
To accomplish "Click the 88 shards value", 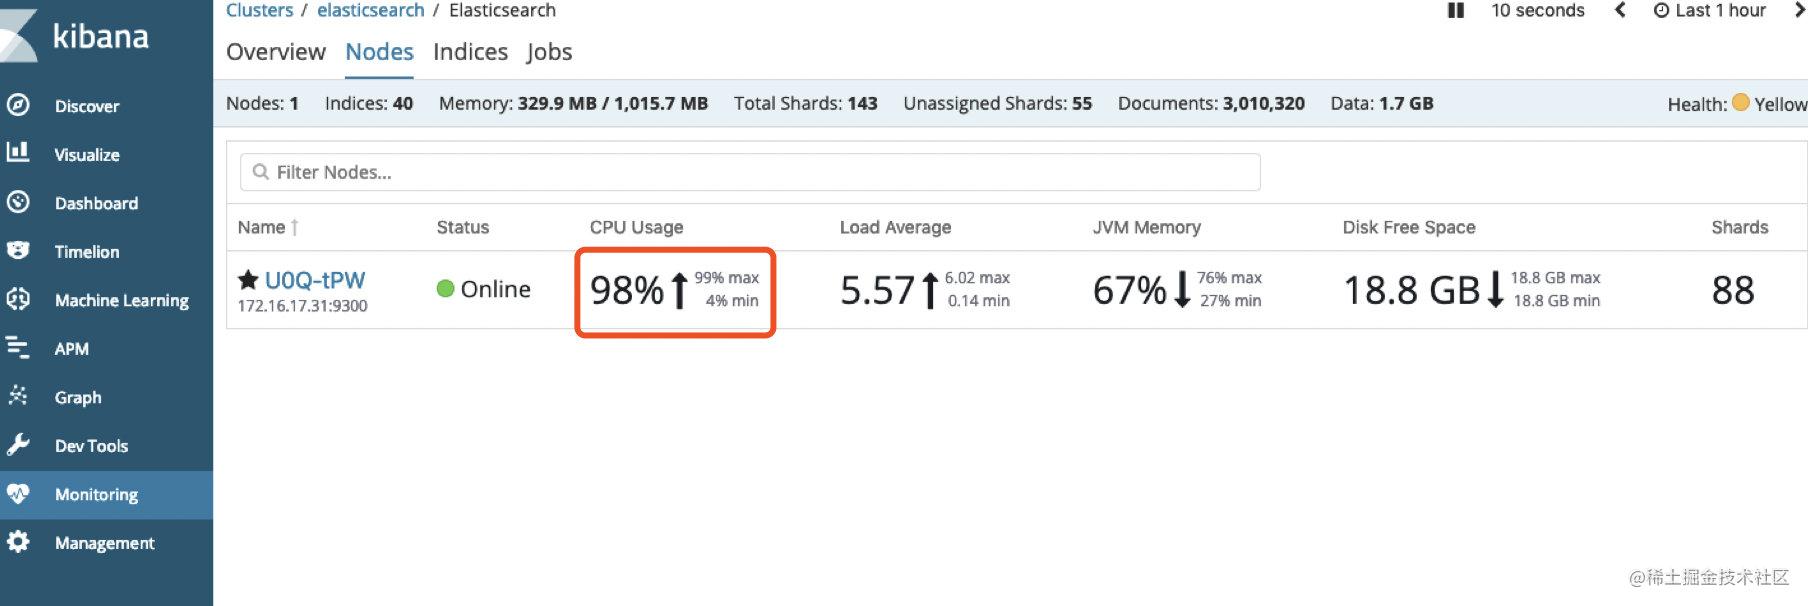I will 1733,291.
